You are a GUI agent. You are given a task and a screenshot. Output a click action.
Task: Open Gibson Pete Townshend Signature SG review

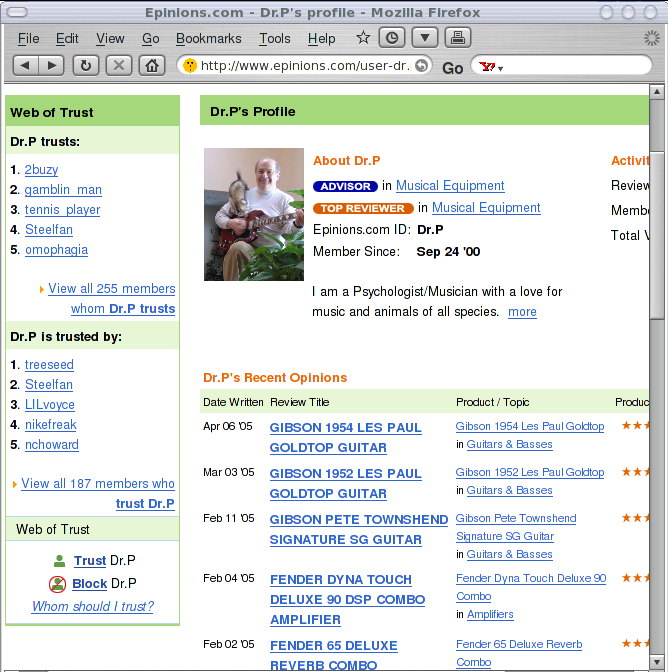pos(359,529)
